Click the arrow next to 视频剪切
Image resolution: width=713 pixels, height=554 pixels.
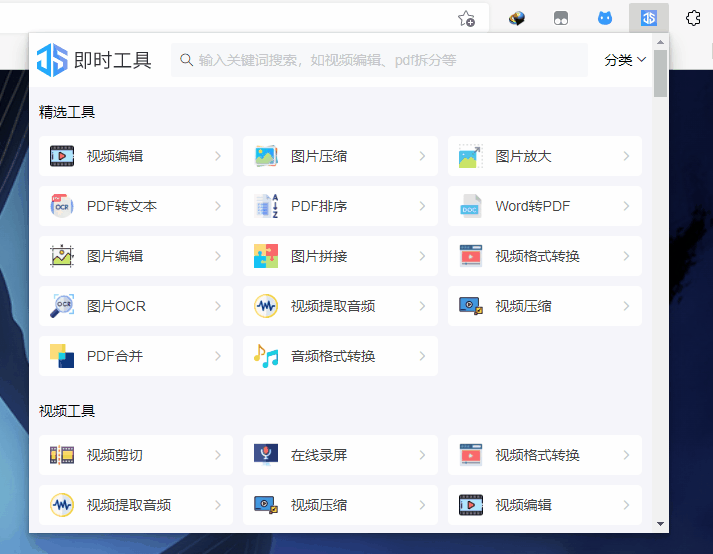point(218,455)
